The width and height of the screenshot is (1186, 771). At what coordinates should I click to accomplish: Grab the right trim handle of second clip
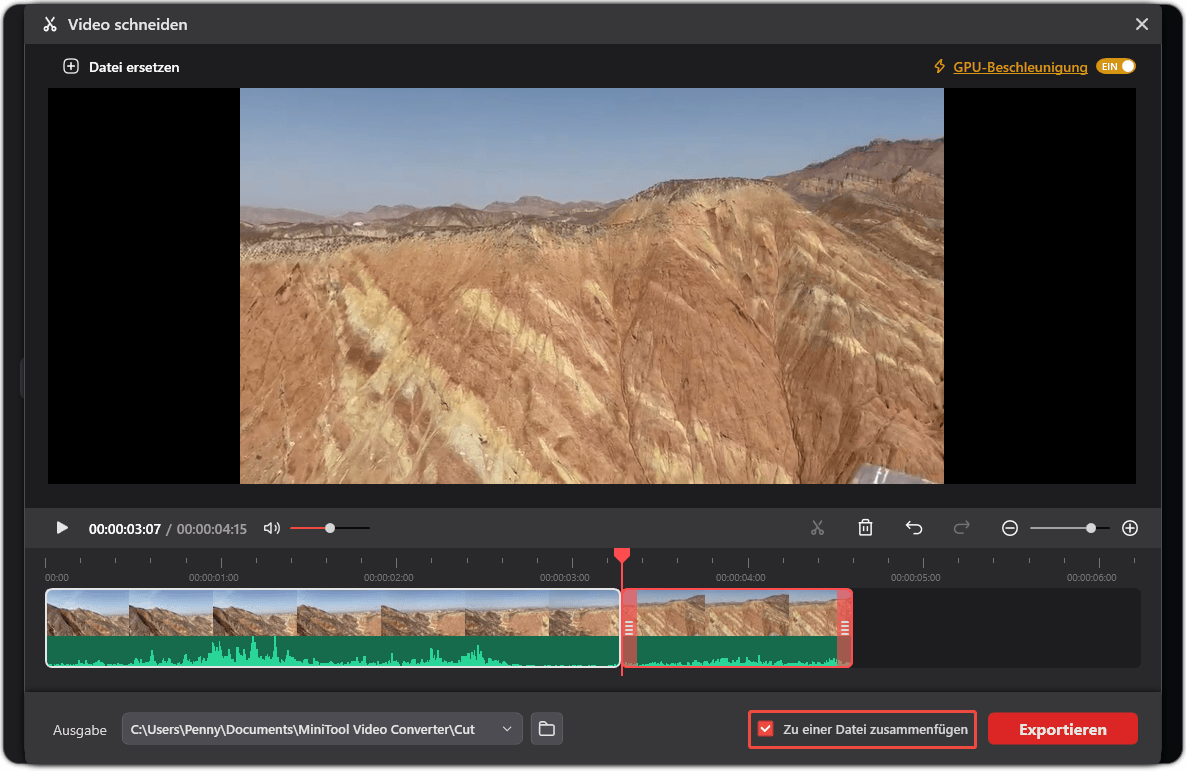845,628
